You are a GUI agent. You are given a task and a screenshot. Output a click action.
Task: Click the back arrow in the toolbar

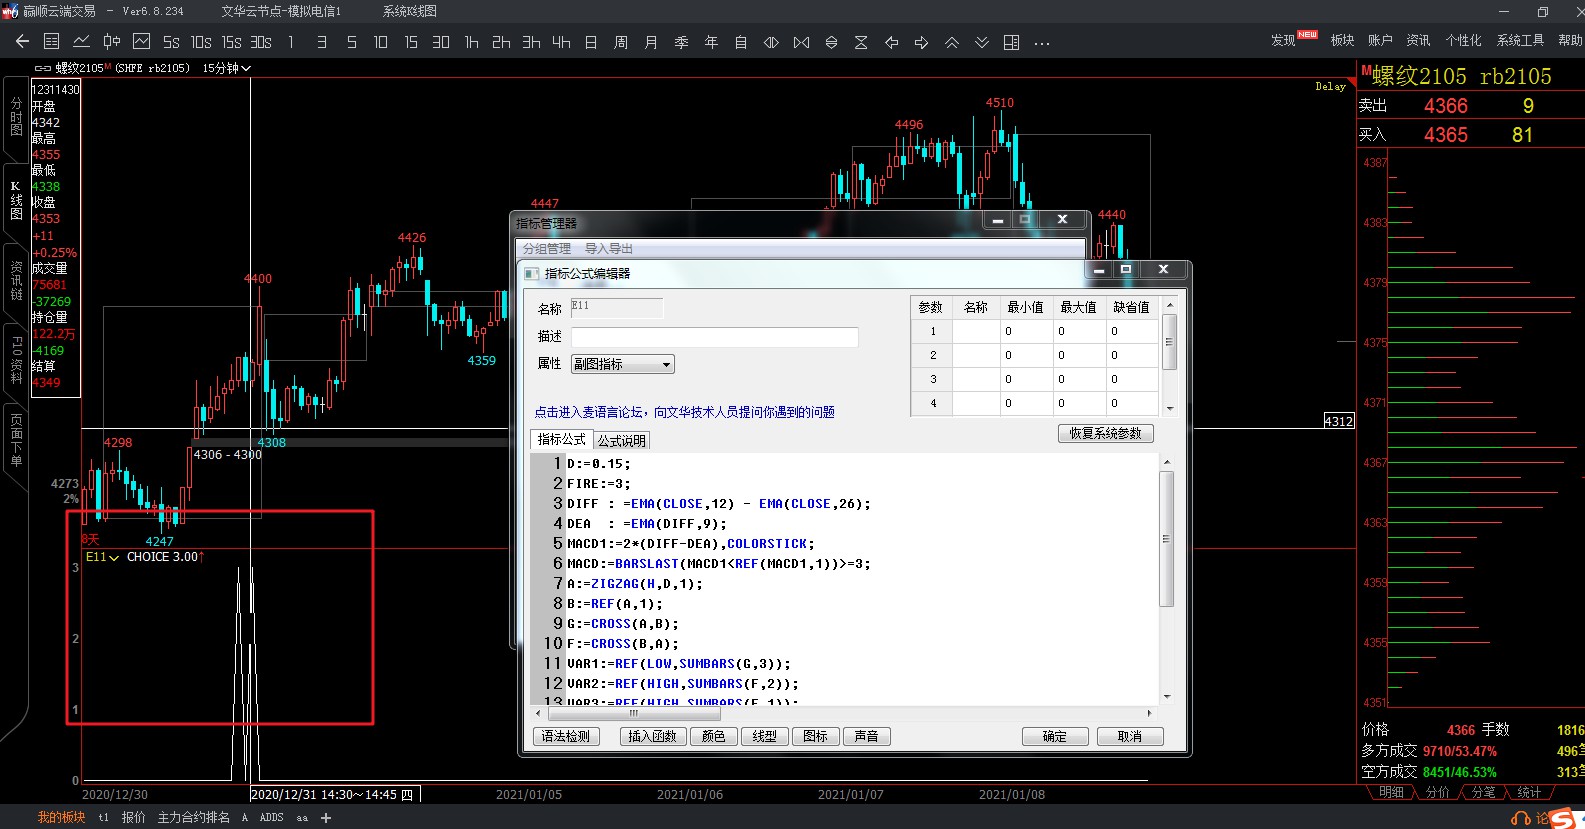click(x=22, y=42)
